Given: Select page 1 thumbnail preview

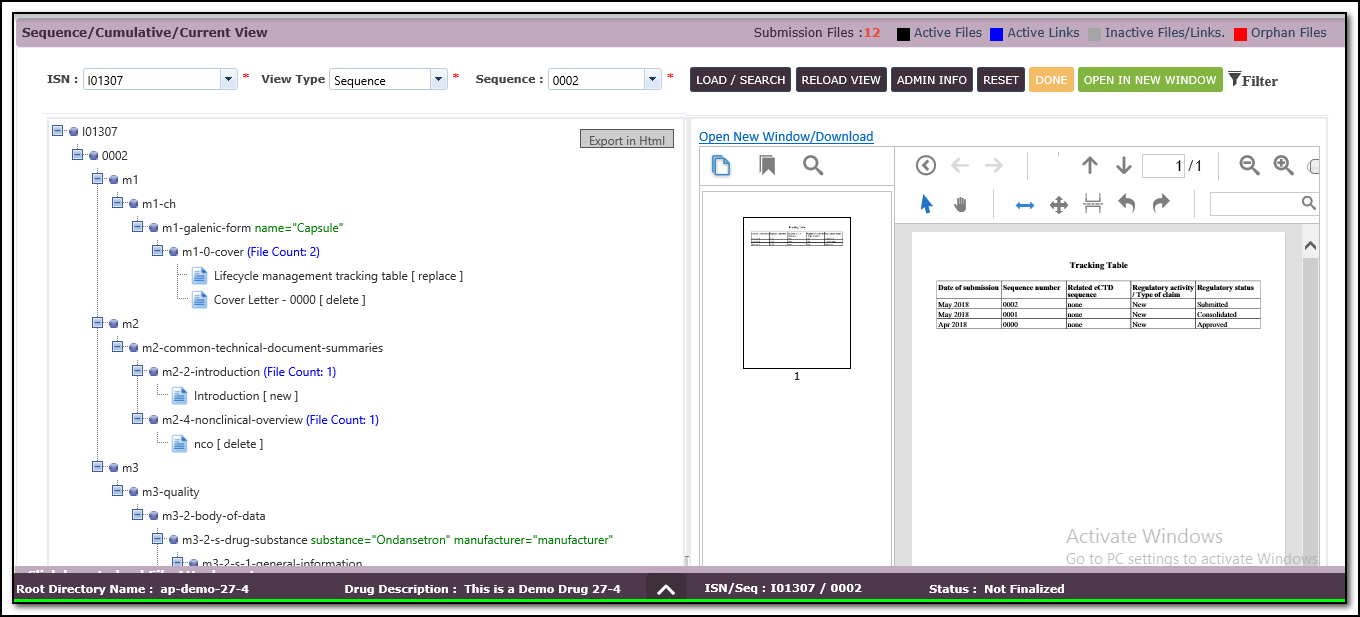Looking at the screenshot, I should pos(796,293).
